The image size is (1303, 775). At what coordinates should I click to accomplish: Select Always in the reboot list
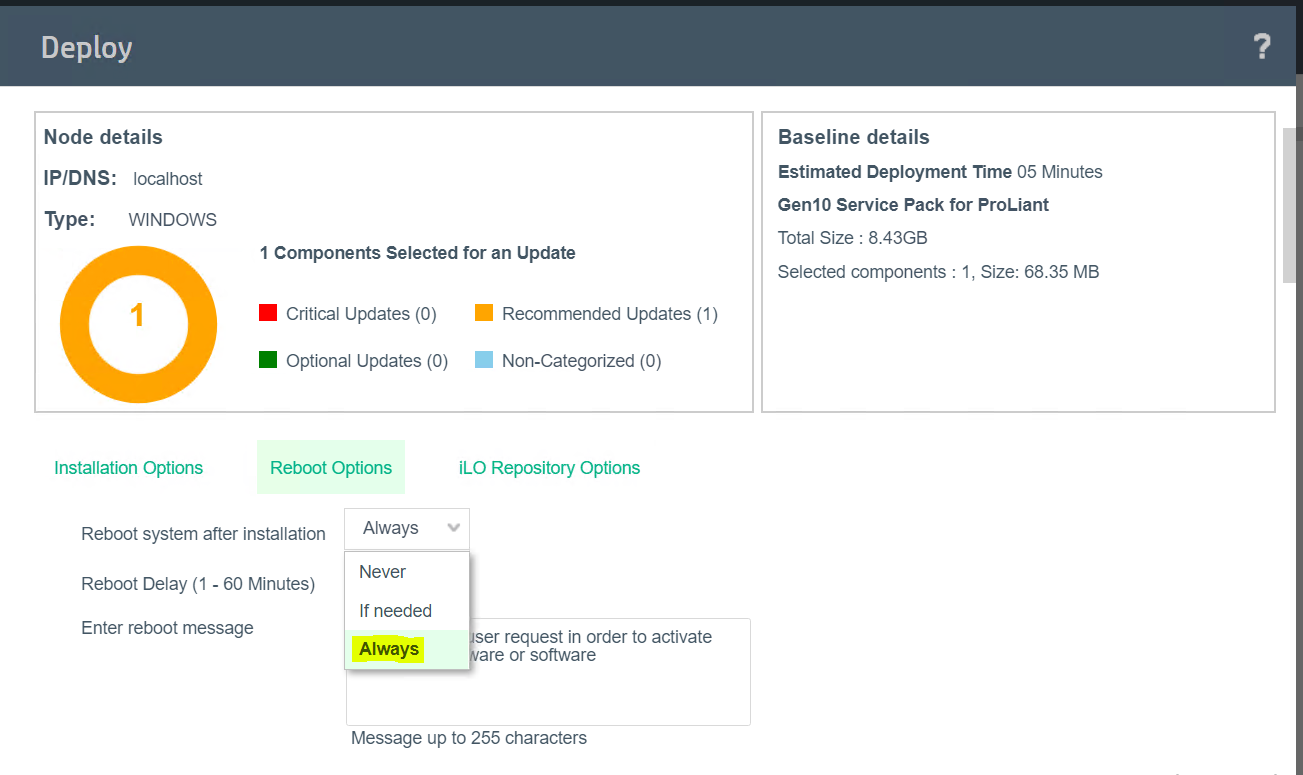pyautogui.click(x=390, y=650)
